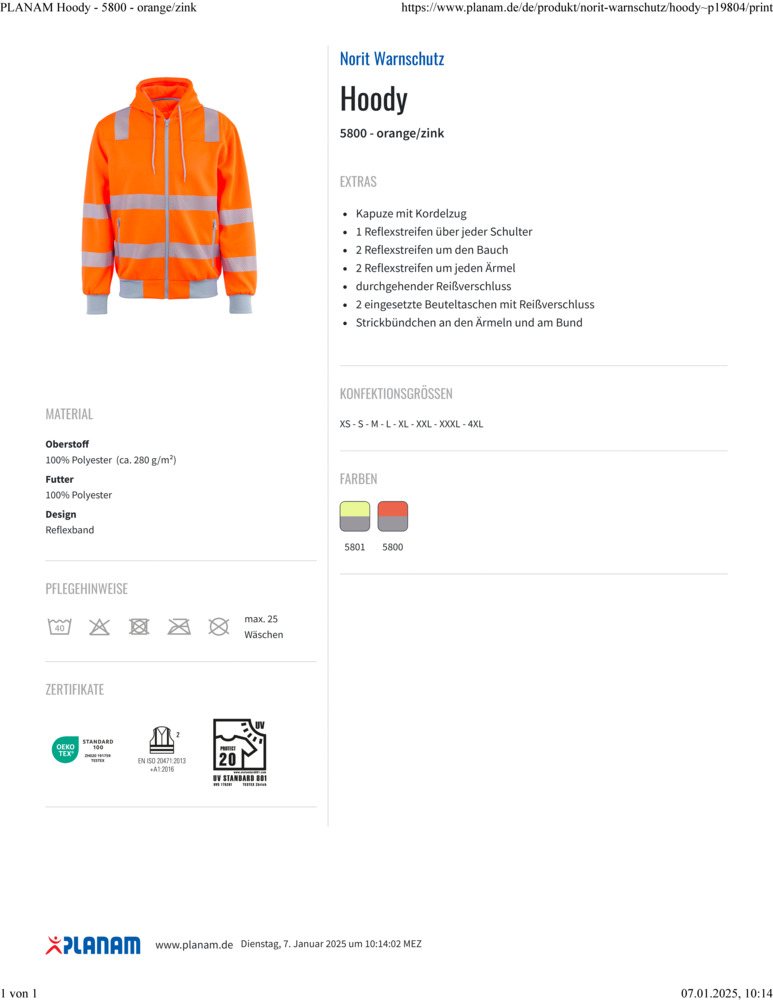
Task: Click the product URL in the page header
Action: (587, 8)
